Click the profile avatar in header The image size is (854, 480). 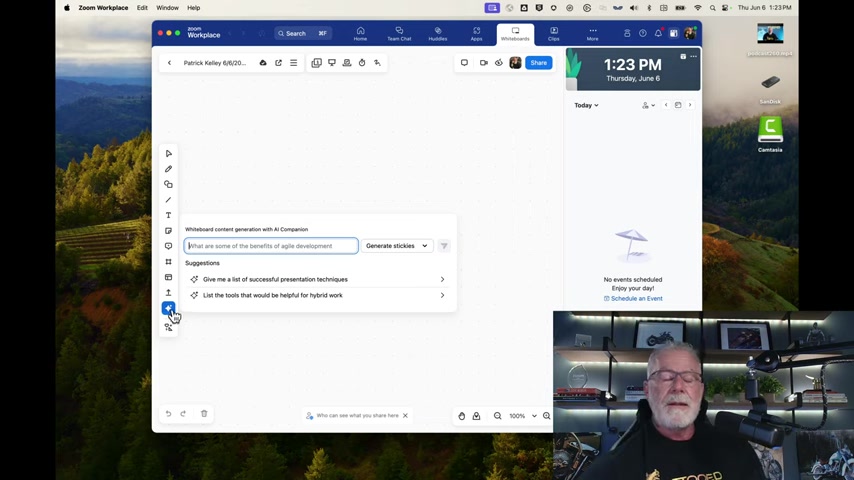coord(690,33)
